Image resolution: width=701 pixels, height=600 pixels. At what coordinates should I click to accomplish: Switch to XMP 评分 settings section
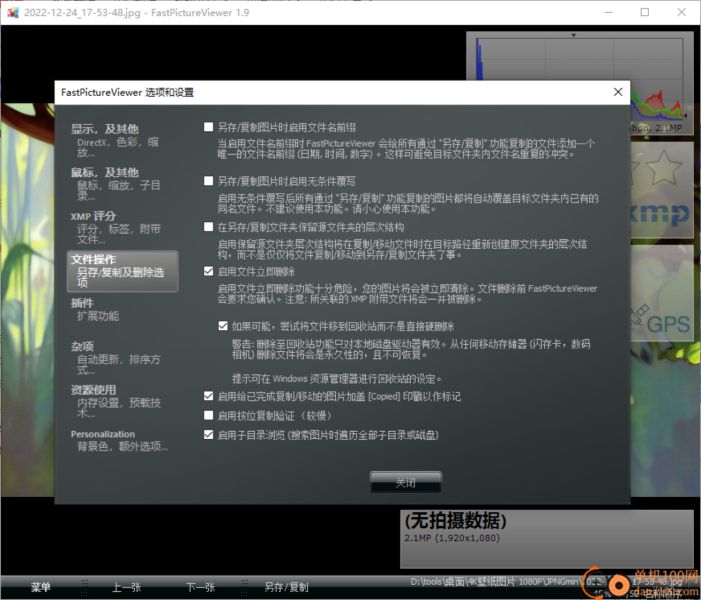[122, 227]
